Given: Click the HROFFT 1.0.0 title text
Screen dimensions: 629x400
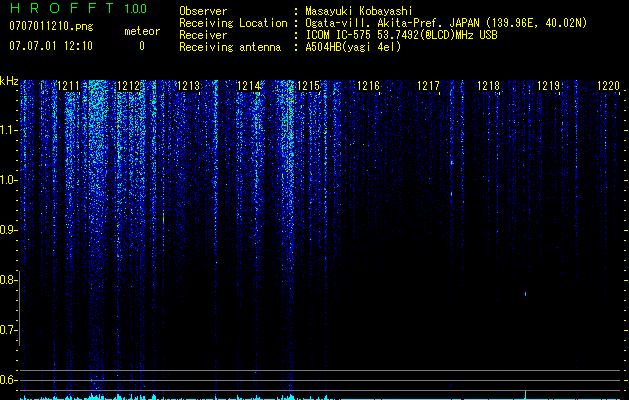Looking at the screenshot, I should click(x=78, y=8).
